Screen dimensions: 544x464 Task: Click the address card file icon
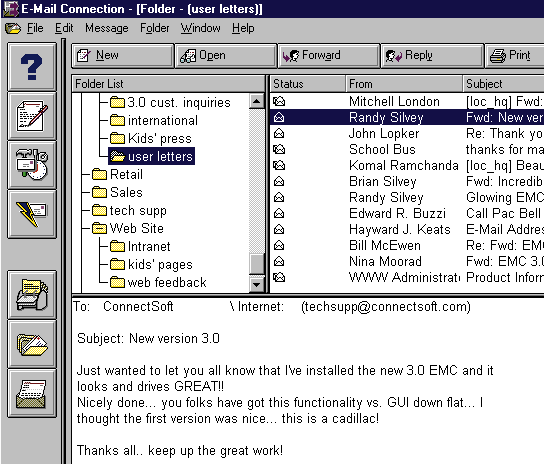tap(32, 393)
